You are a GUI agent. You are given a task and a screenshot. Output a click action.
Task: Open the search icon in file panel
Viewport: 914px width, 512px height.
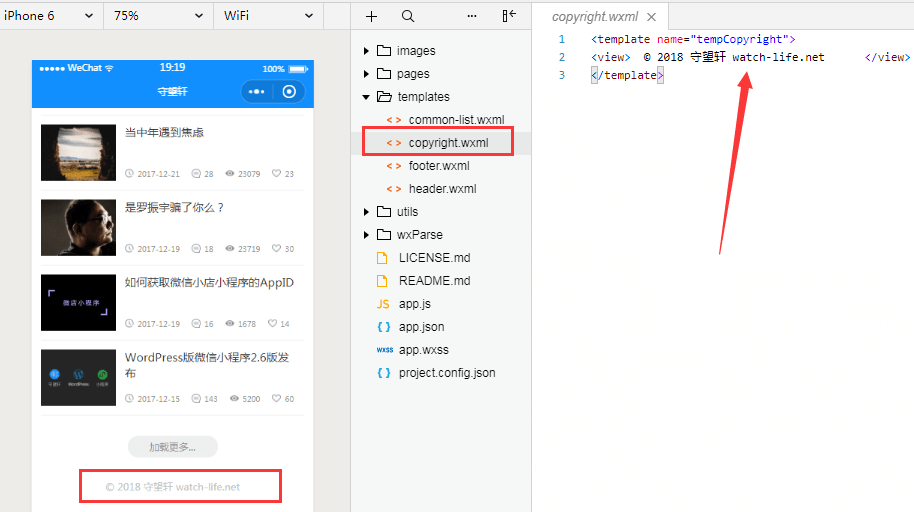point(408,16)
